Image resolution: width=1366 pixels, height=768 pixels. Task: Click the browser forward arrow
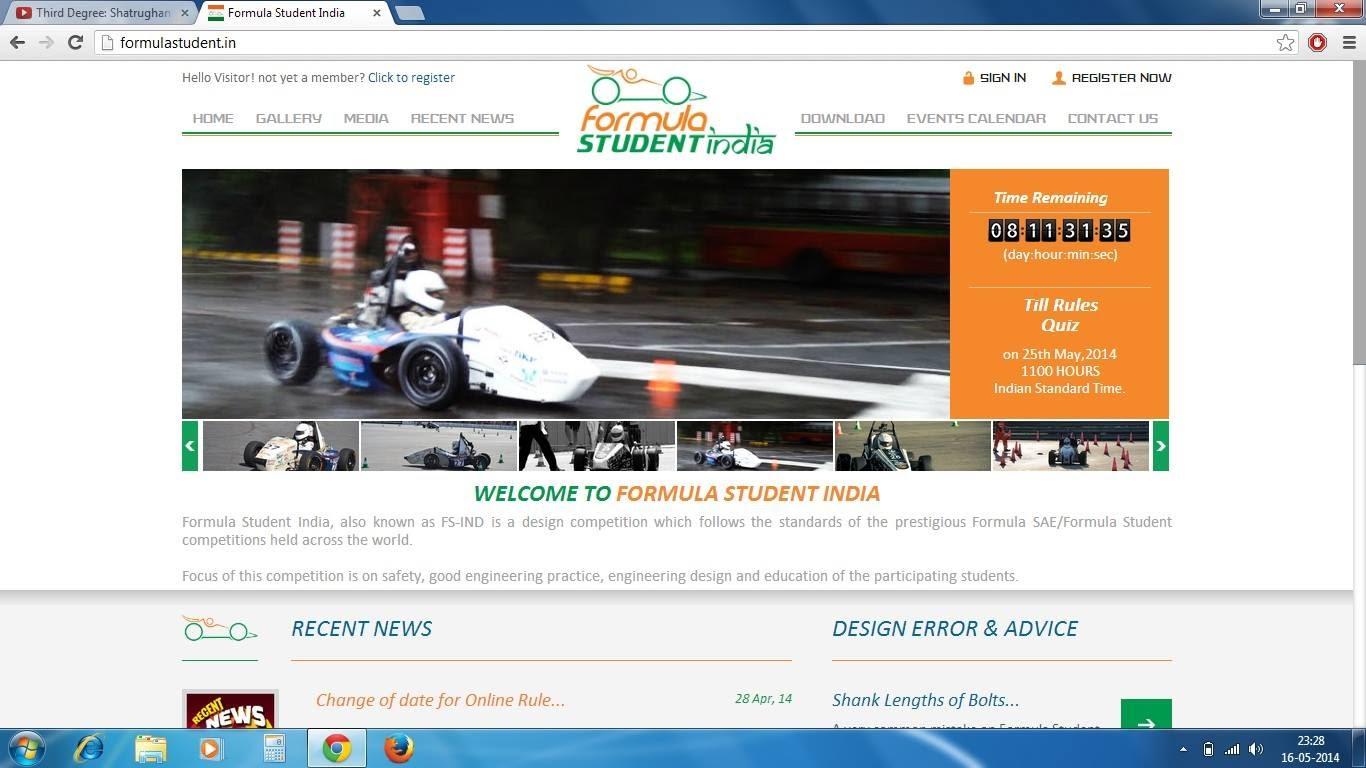(x=46, y=43)
